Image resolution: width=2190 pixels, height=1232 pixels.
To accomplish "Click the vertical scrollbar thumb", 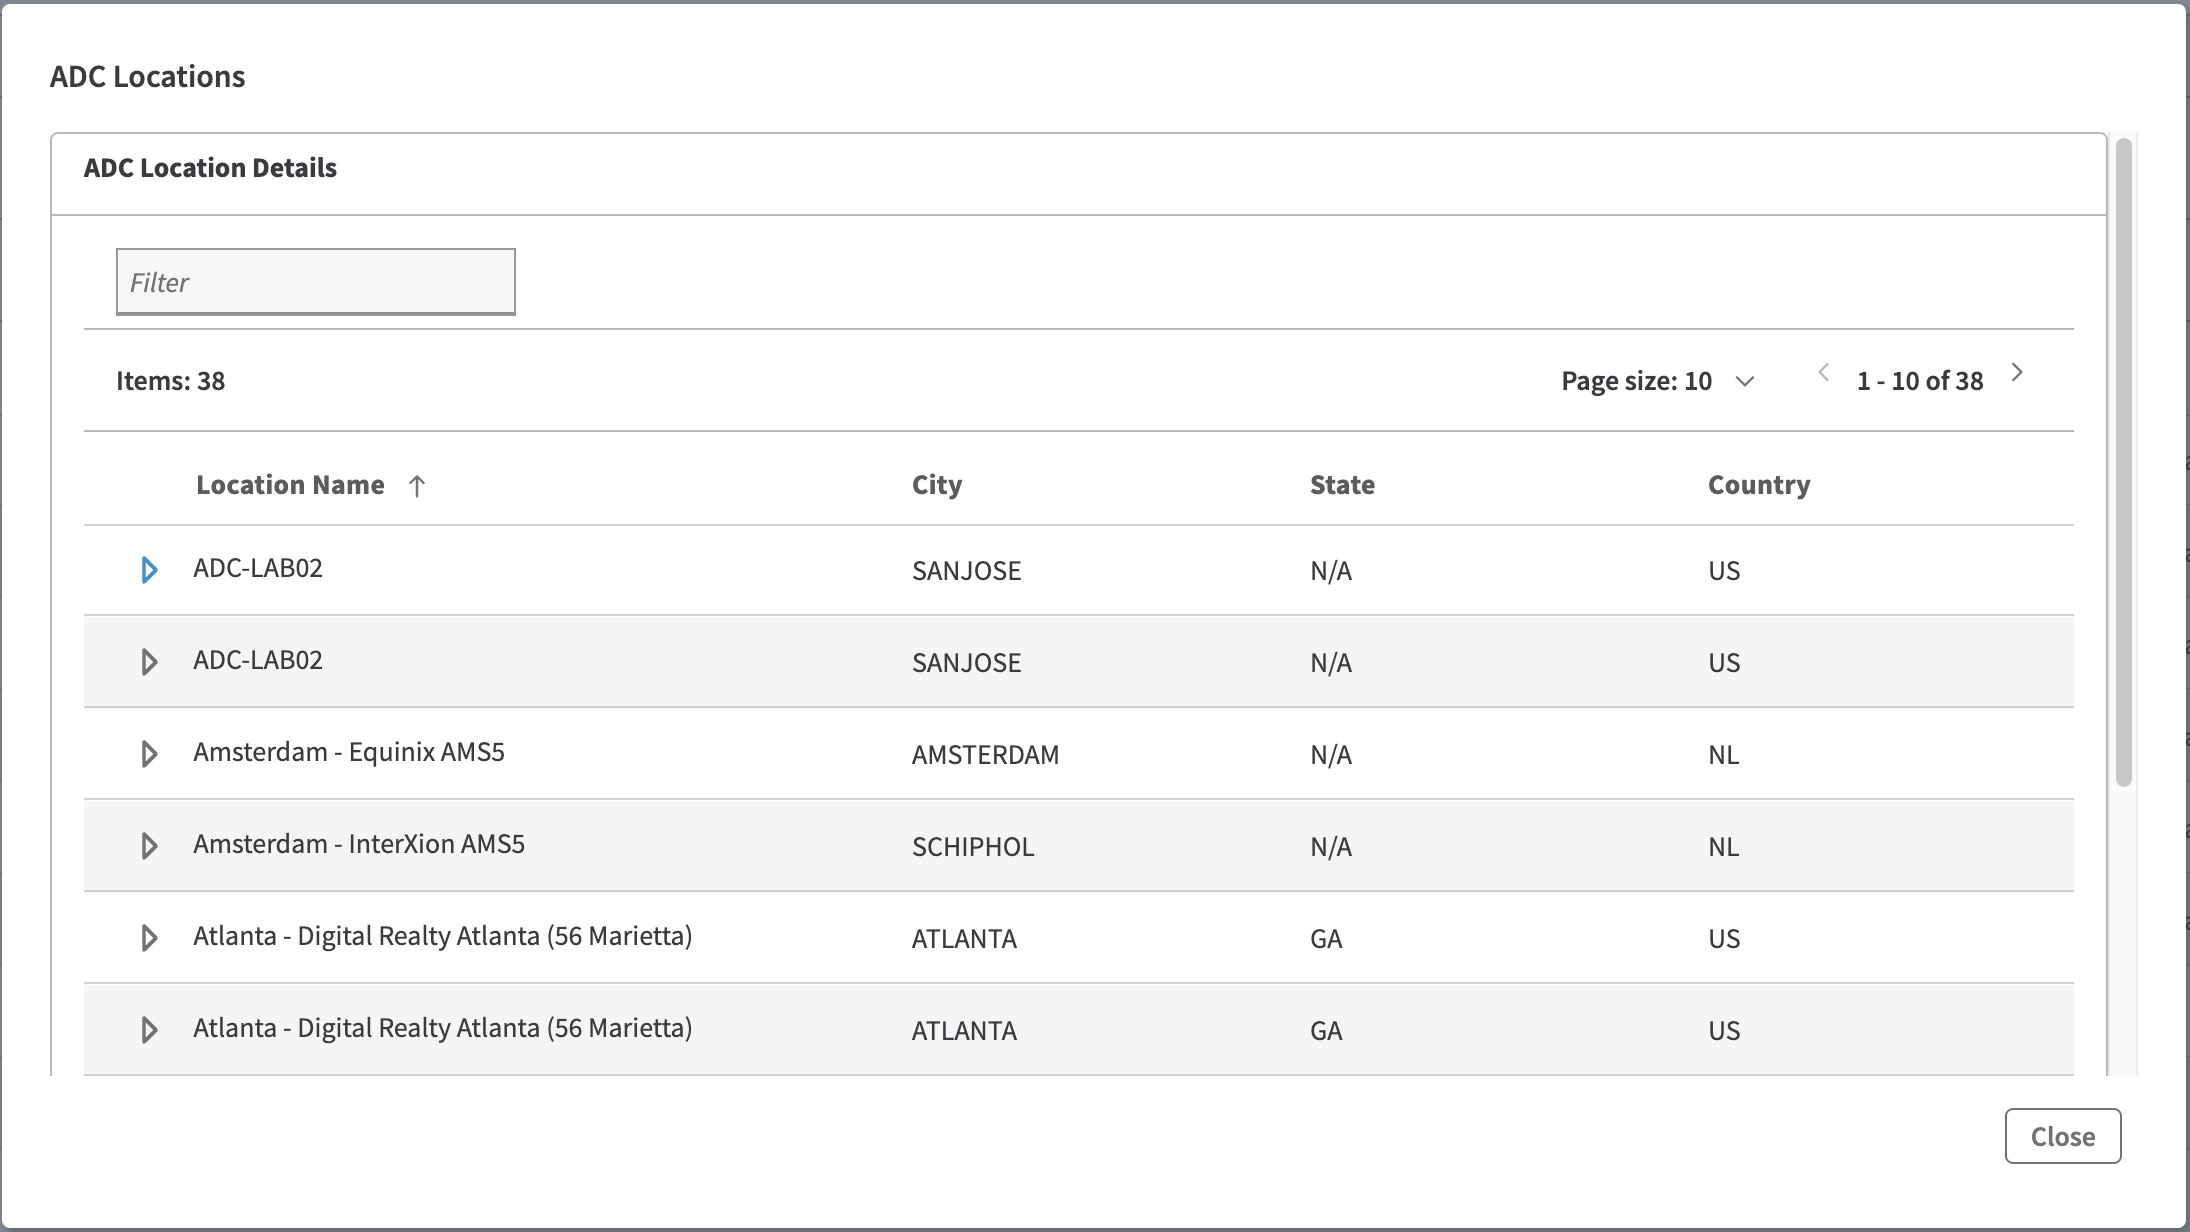I will 2124,460.
